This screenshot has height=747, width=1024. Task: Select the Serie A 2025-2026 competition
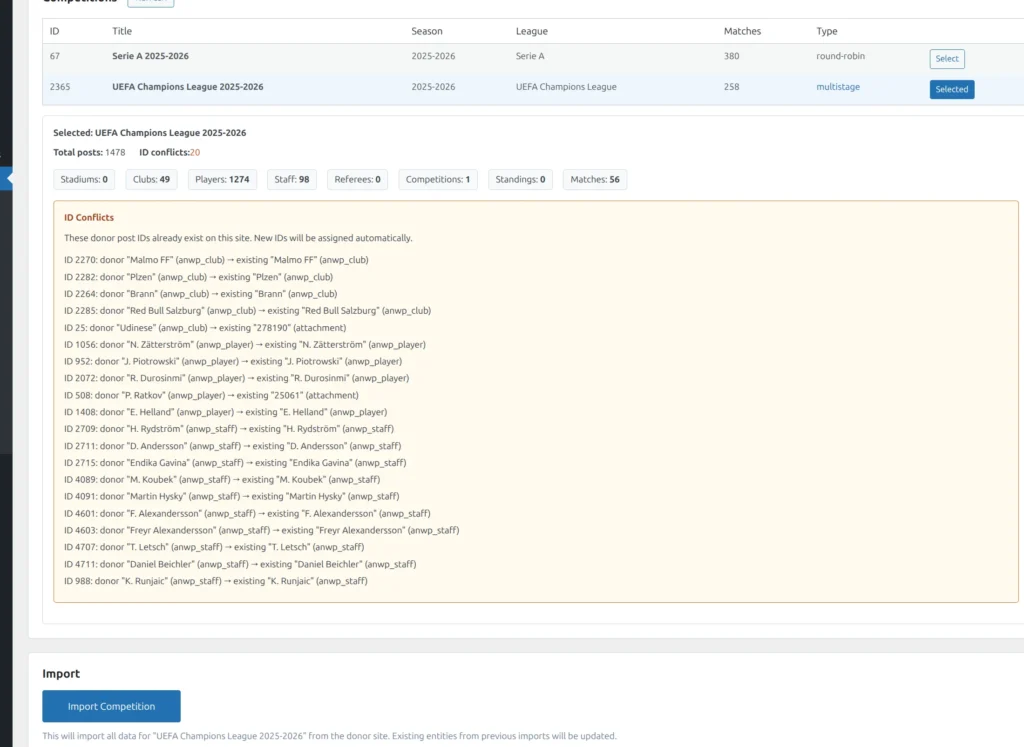(x=946, y=59)
